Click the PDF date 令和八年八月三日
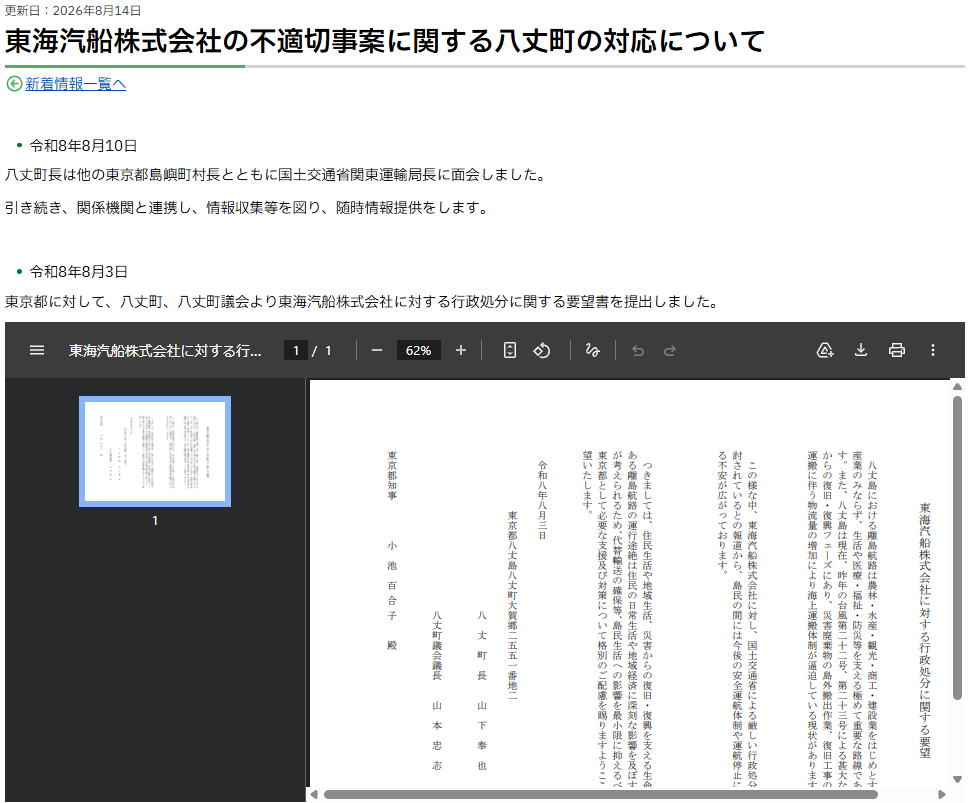This screenshot has width=968, height=803. click(542, 500)
